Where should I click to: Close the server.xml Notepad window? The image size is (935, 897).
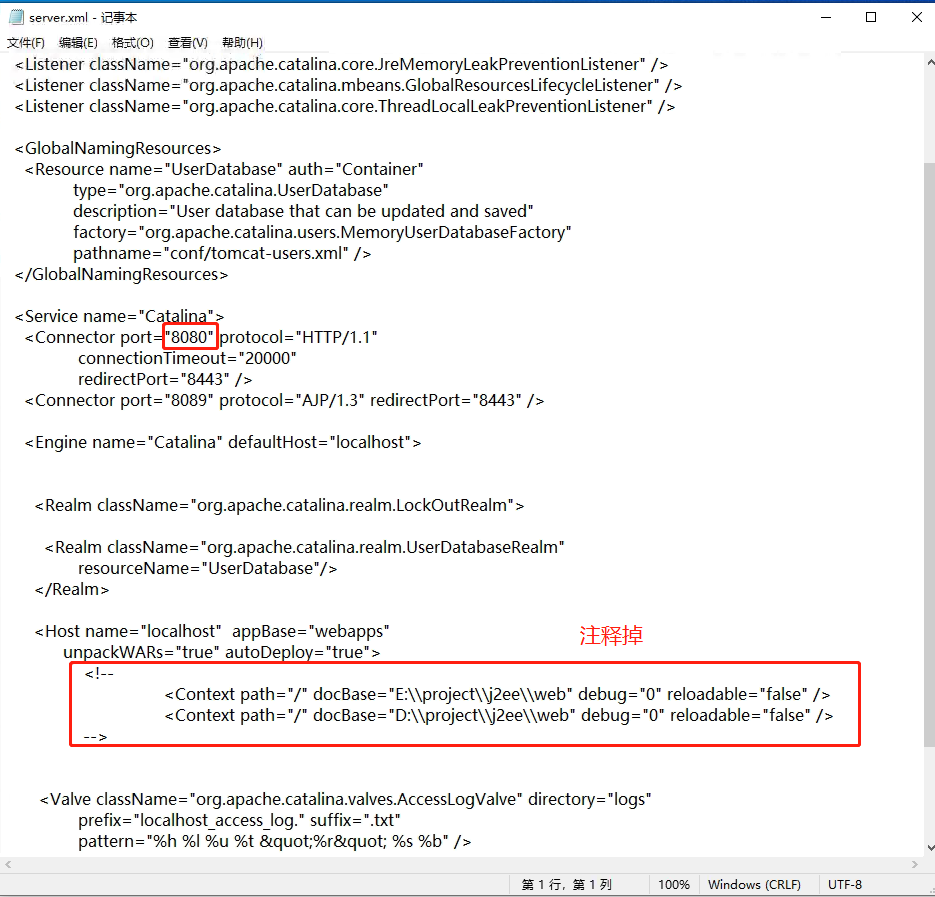pos(917,17)
